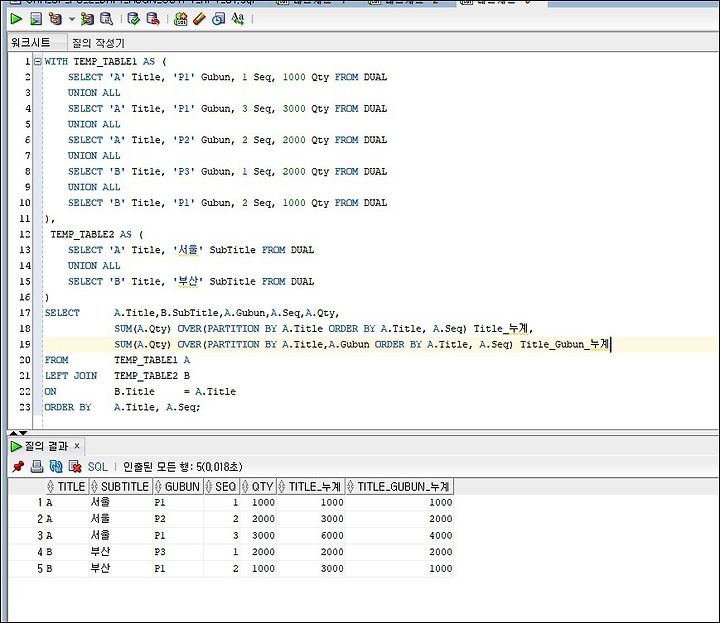Click the SQL link in the result toolbar

pyautogui.click(x=97, y=467)
